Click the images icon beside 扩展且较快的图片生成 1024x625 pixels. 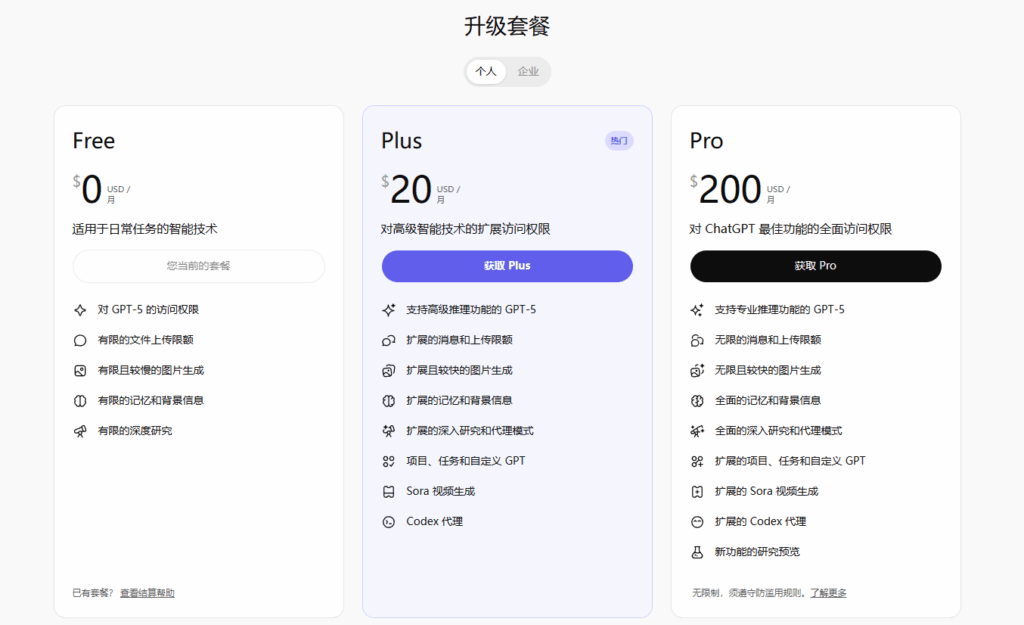tap(389, 371)
